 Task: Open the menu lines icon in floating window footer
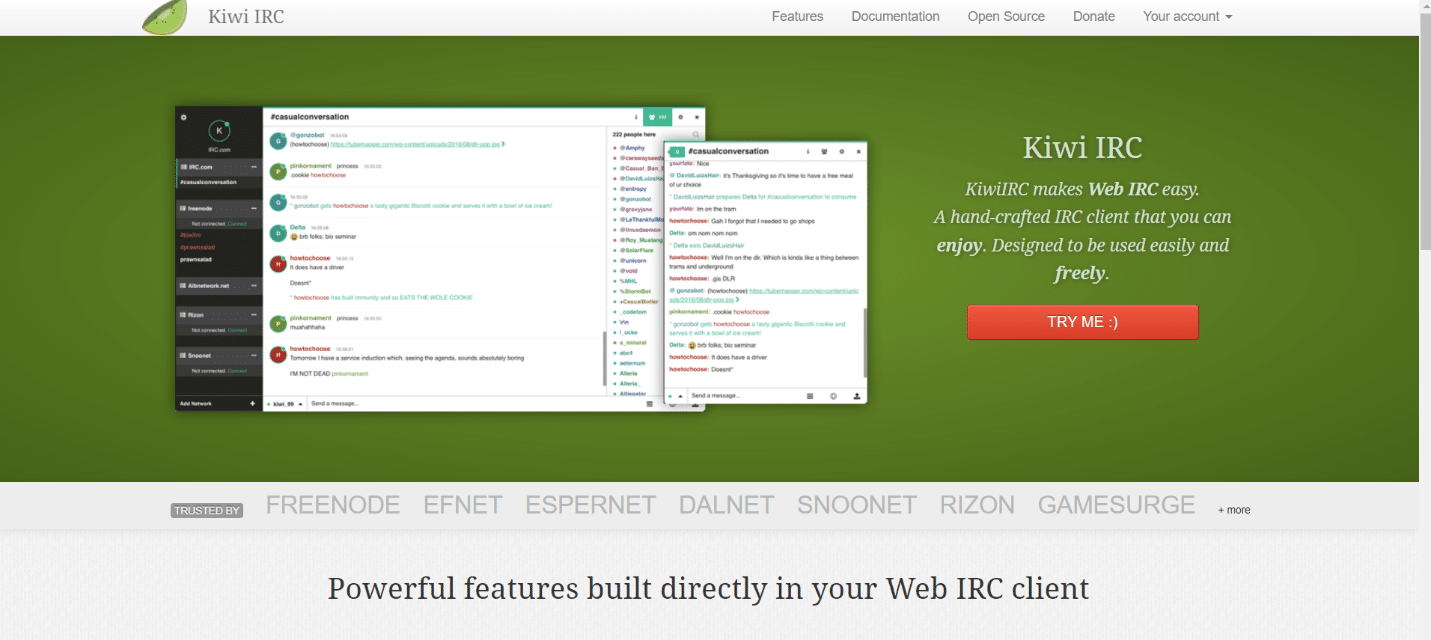810,396
